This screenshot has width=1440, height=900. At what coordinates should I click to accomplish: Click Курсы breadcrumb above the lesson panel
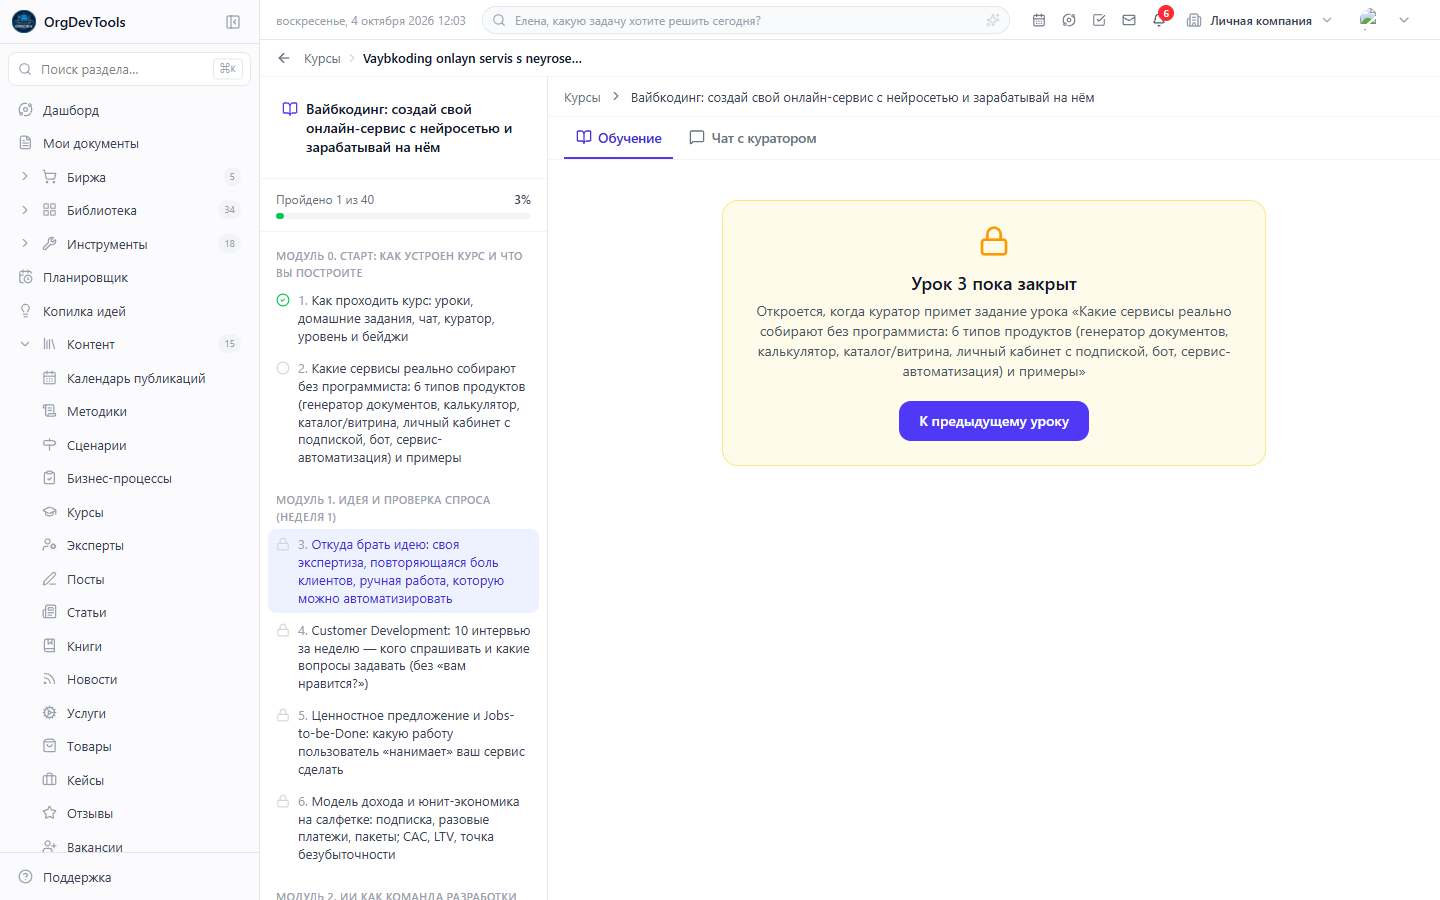coord(582,97)
